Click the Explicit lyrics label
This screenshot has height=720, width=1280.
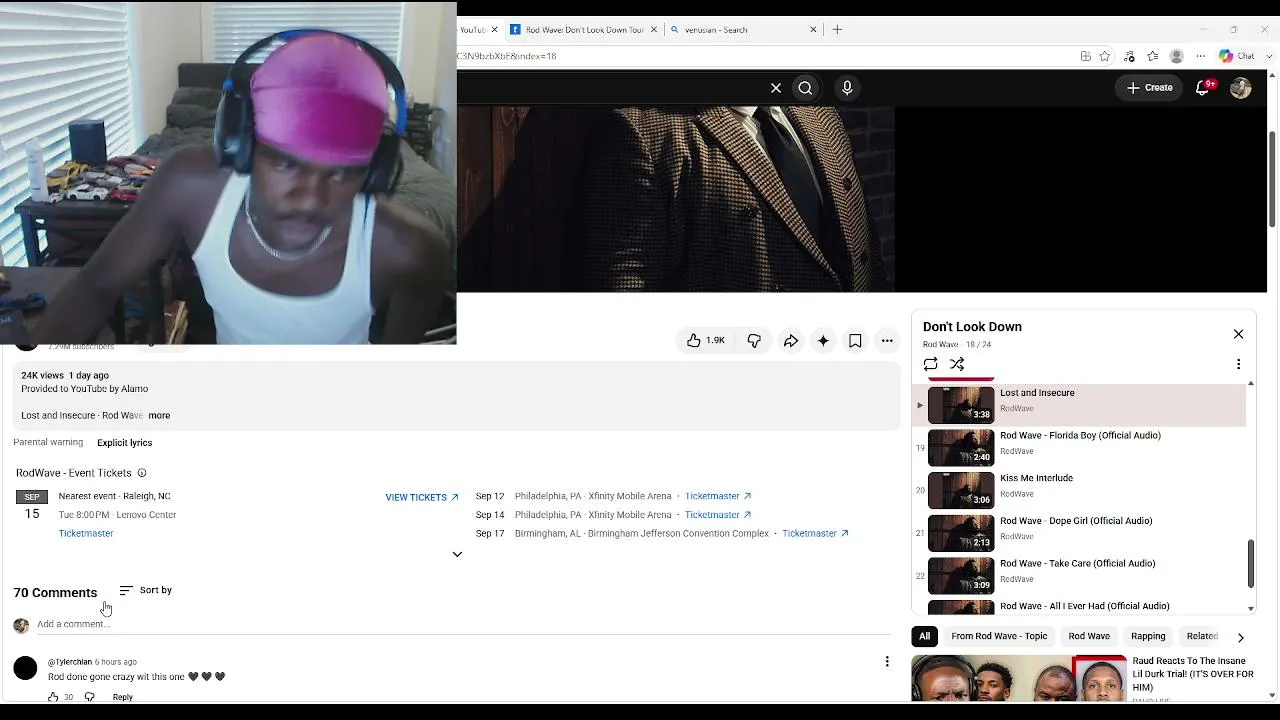(125, 443)
